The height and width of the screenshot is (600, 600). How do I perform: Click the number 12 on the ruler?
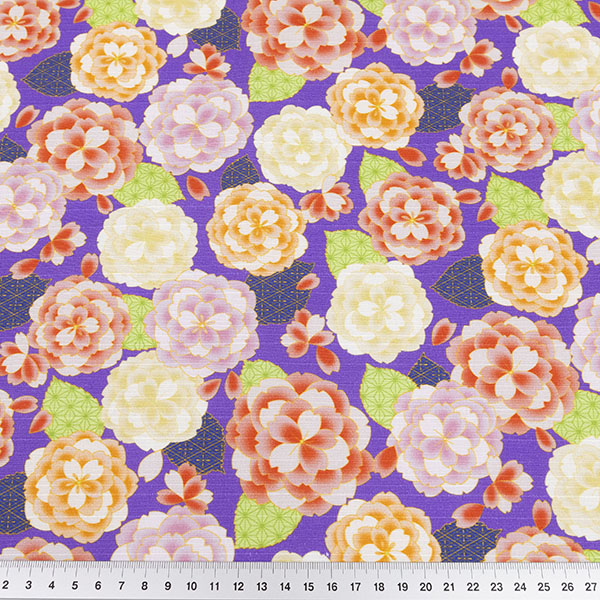point(238,586)
